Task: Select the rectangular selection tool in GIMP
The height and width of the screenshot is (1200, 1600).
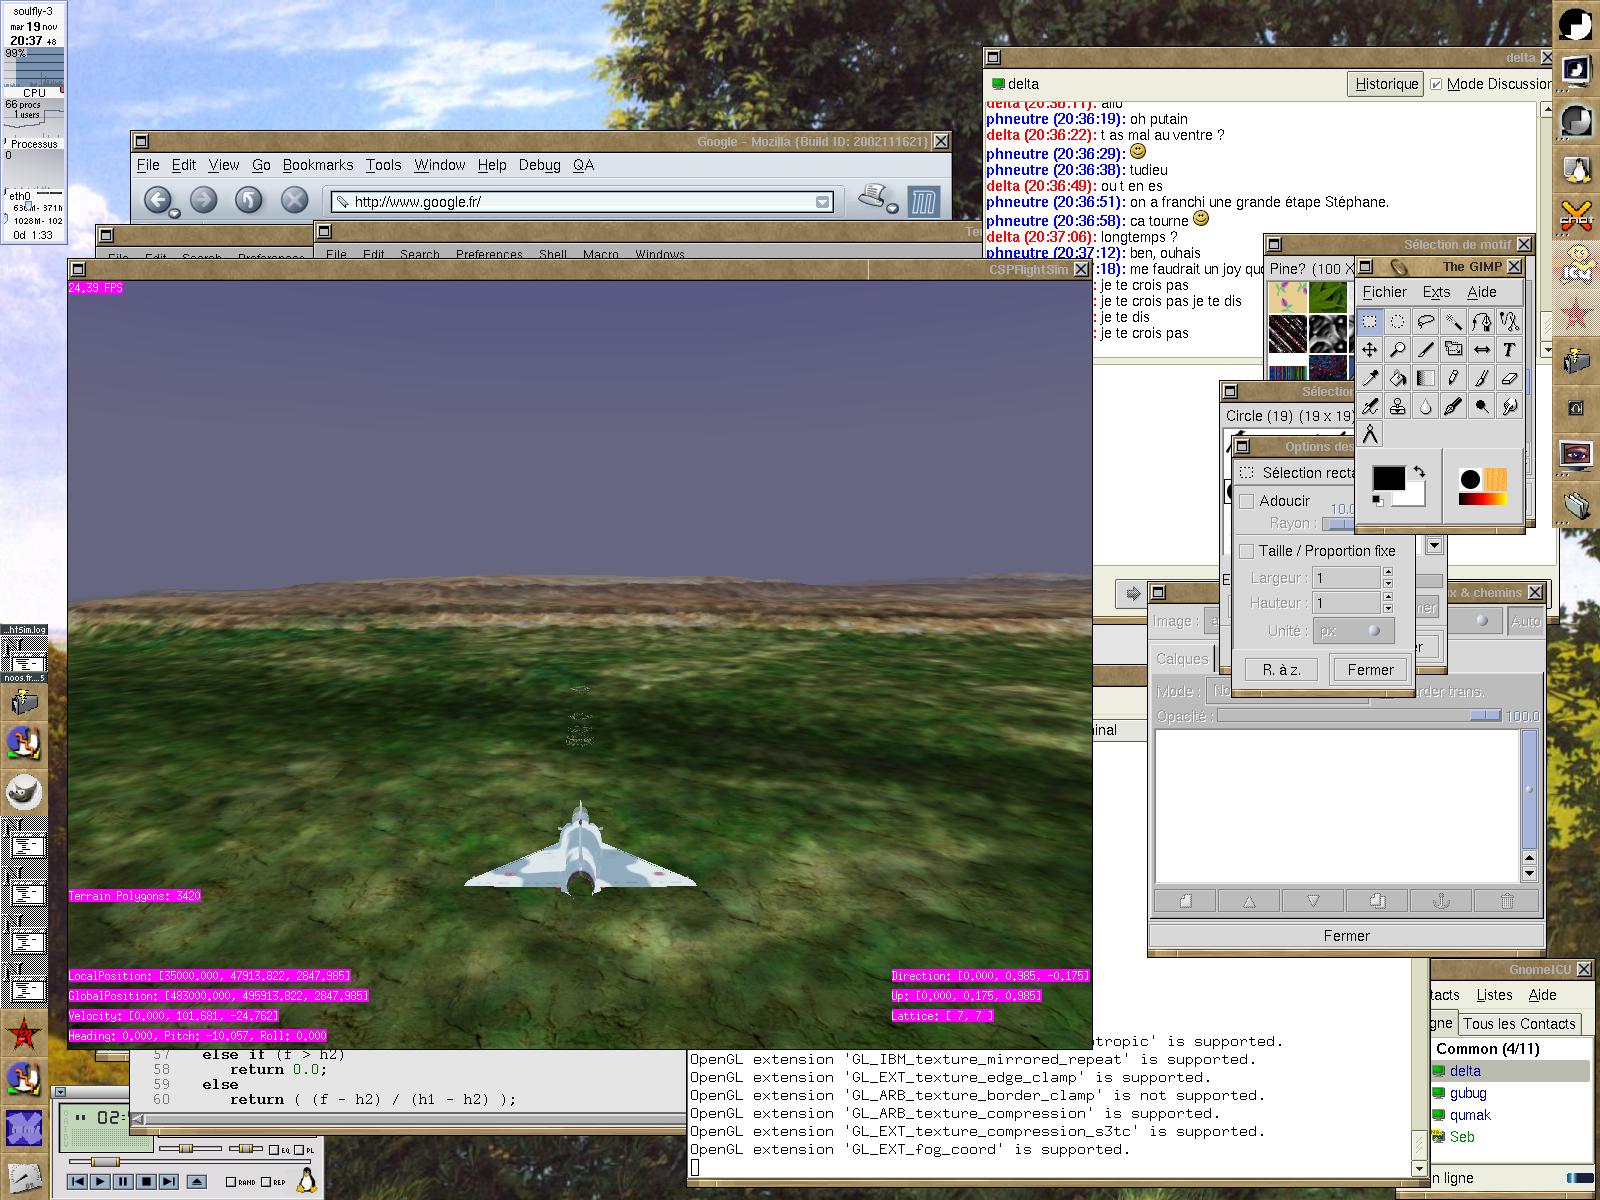Action: 1369,321
